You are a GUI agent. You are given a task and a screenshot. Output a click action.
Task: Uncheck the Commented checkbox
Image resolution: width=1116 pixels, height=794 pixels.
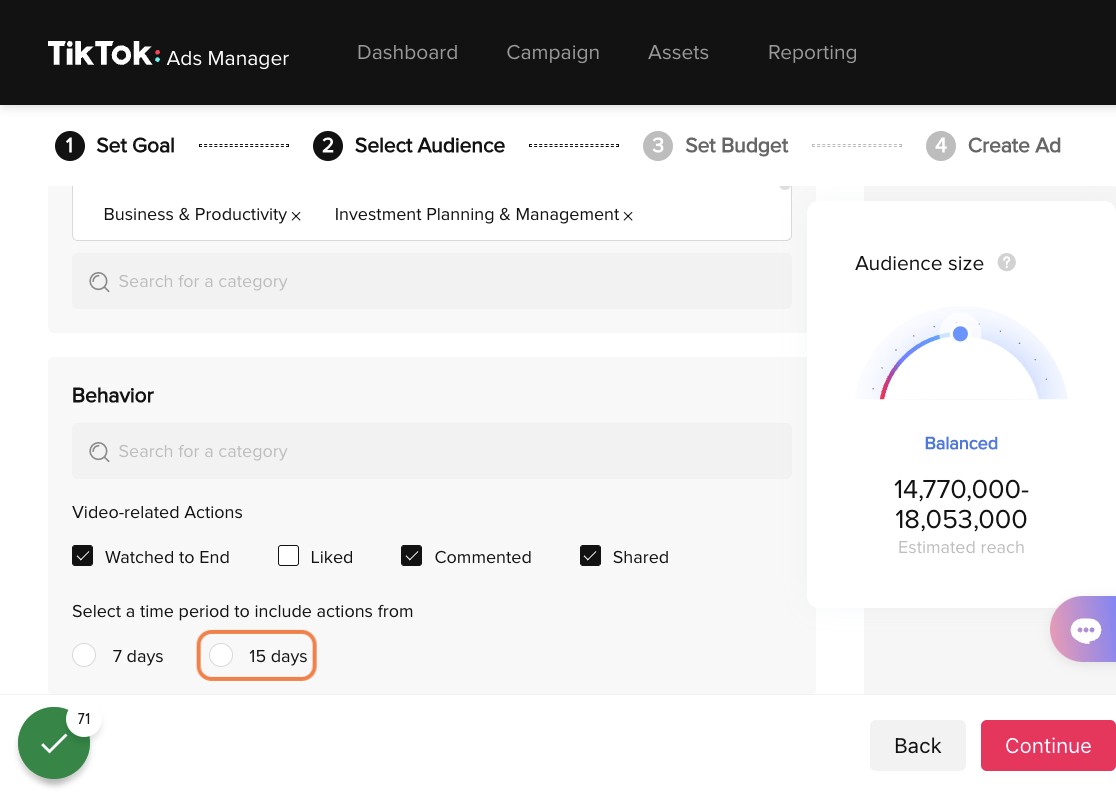(411, 556)
